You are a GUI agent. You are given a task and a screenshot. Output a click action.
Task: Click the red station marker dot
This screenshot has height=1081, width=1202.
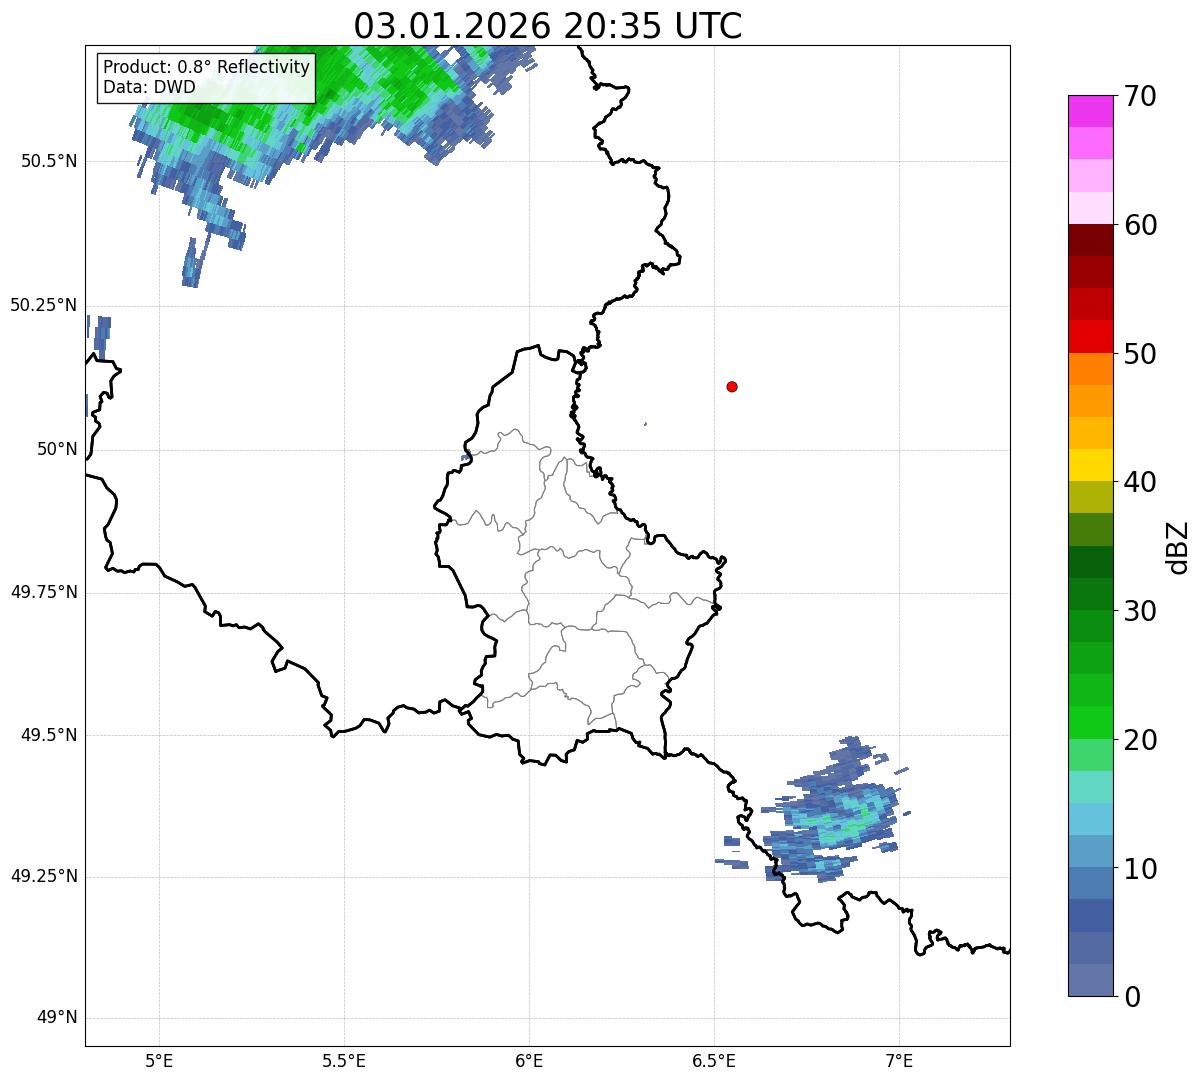(732, 386)
